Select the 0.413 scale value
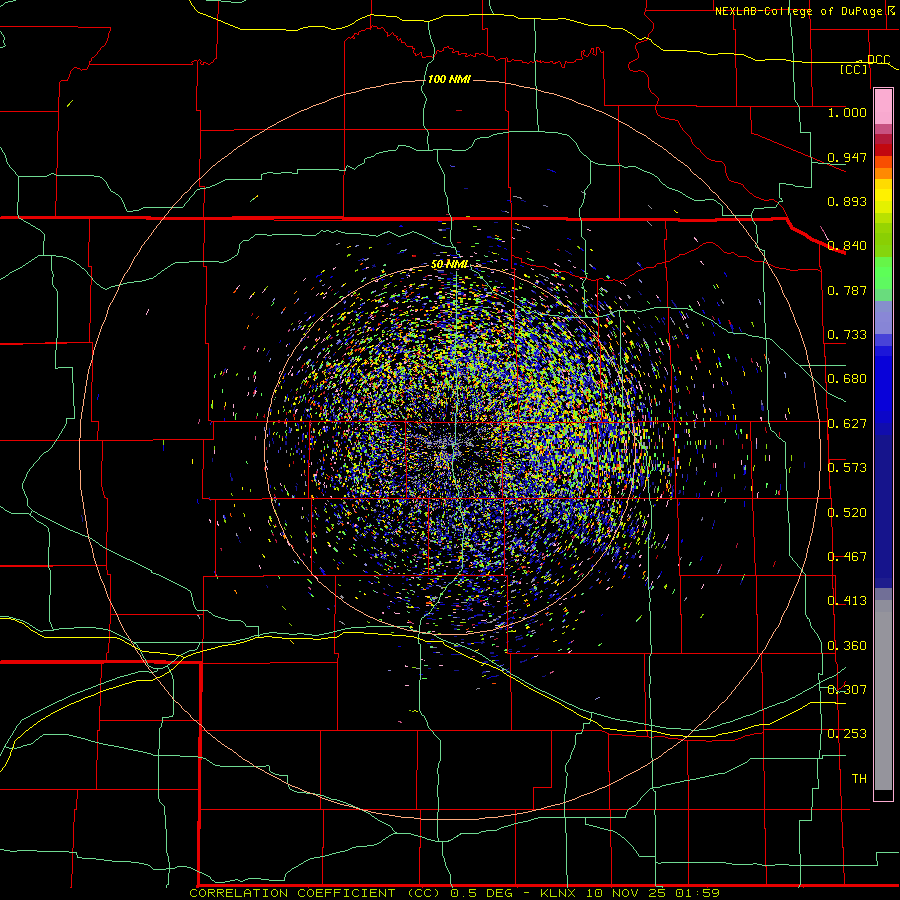 click(x=847, y=600)
